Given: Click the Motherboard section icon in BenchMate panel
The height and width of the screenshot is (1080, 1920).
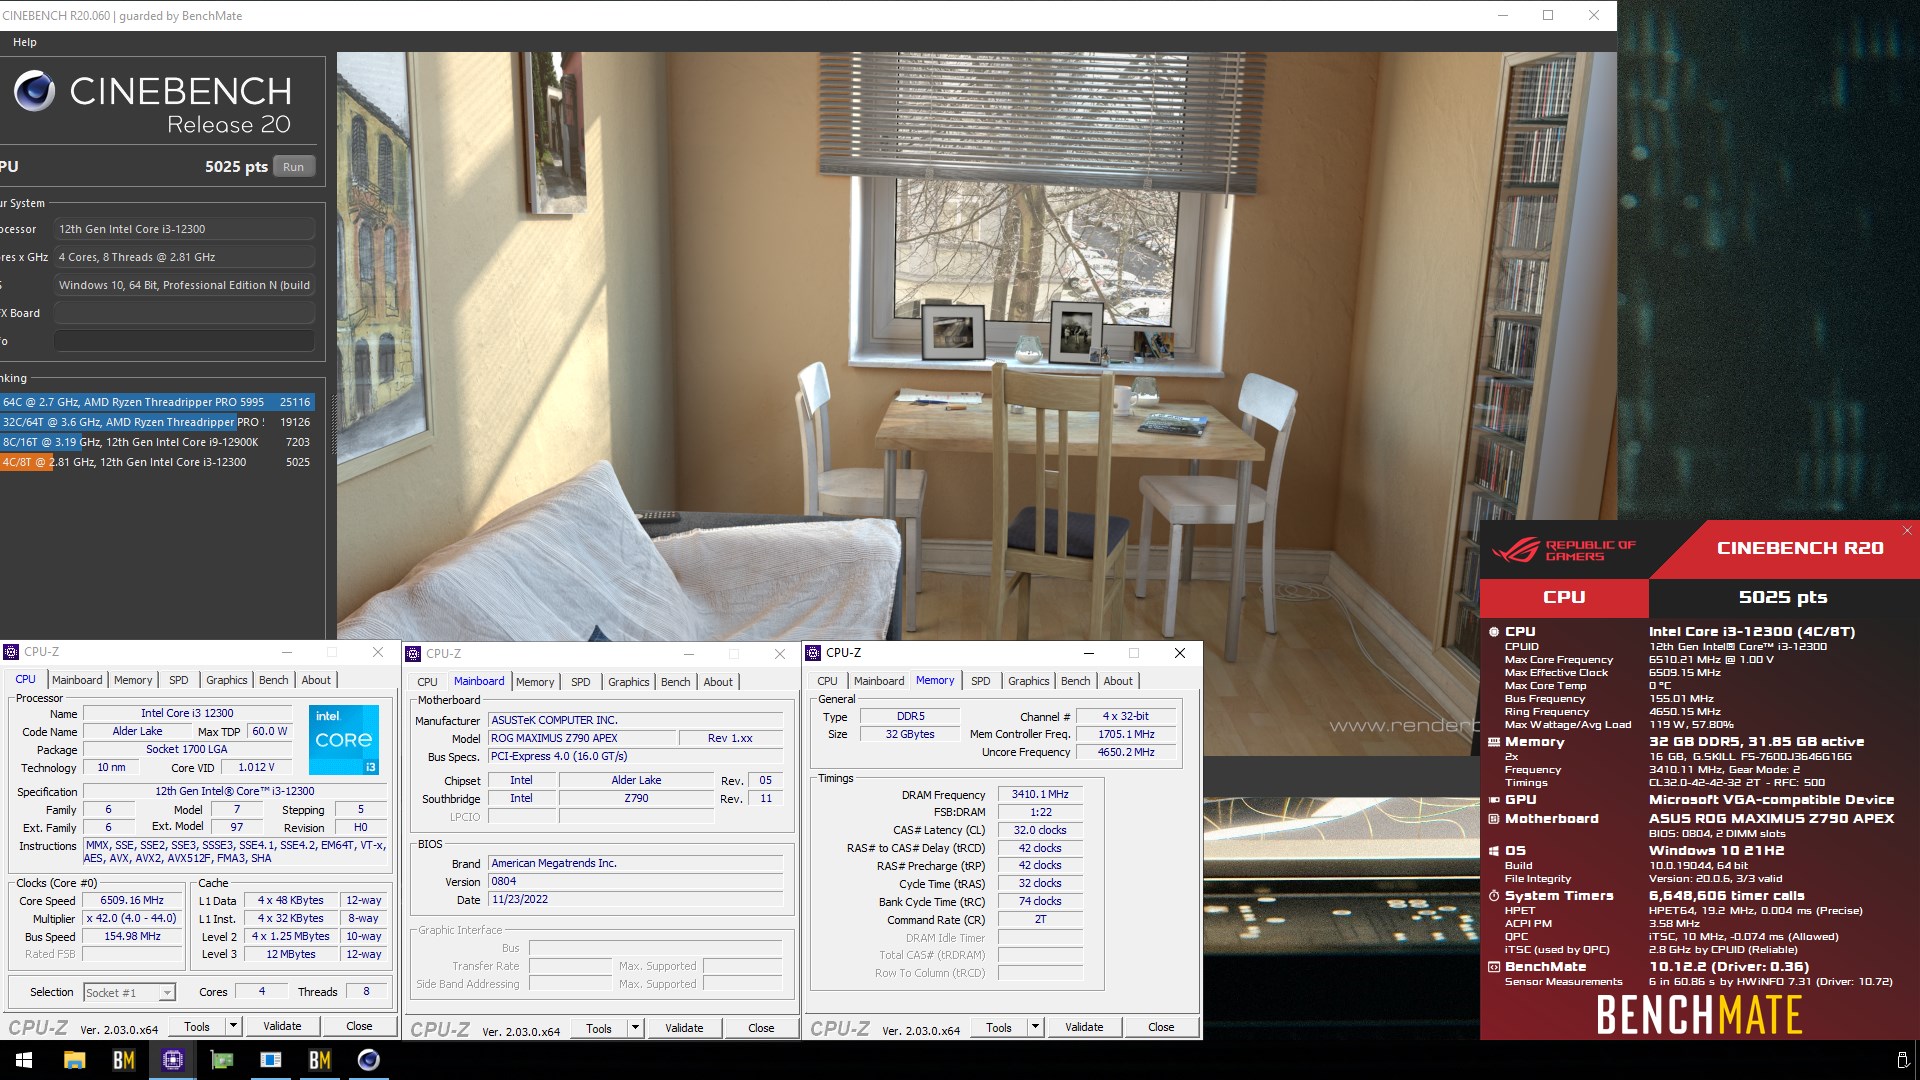Looking at the screenshot, I should [1494, 819].
